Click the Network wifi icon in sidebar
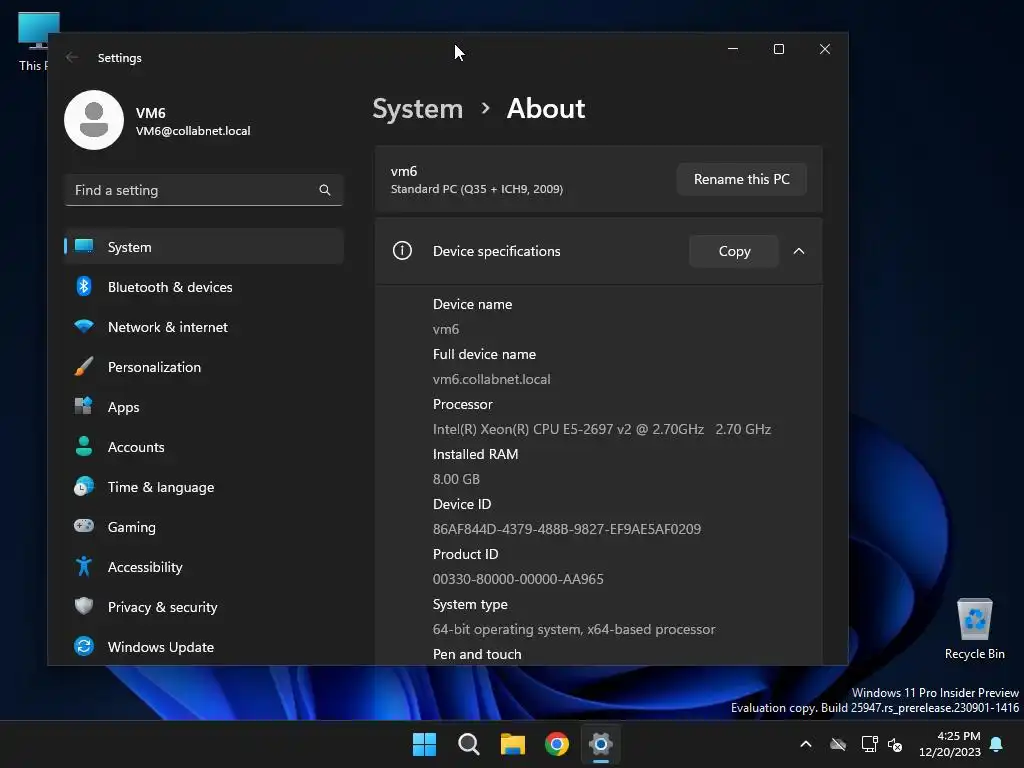 [84, 327]
